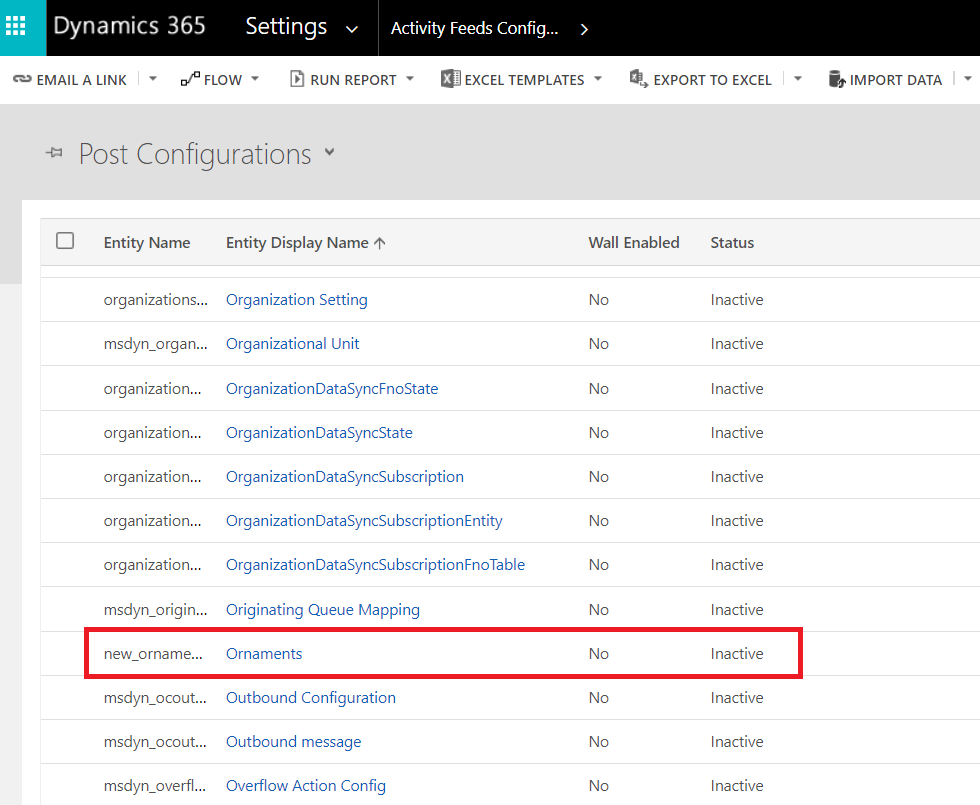Click the Import Data icon
The height and width of the screenshot is (805, 980).
coord(837,80)
